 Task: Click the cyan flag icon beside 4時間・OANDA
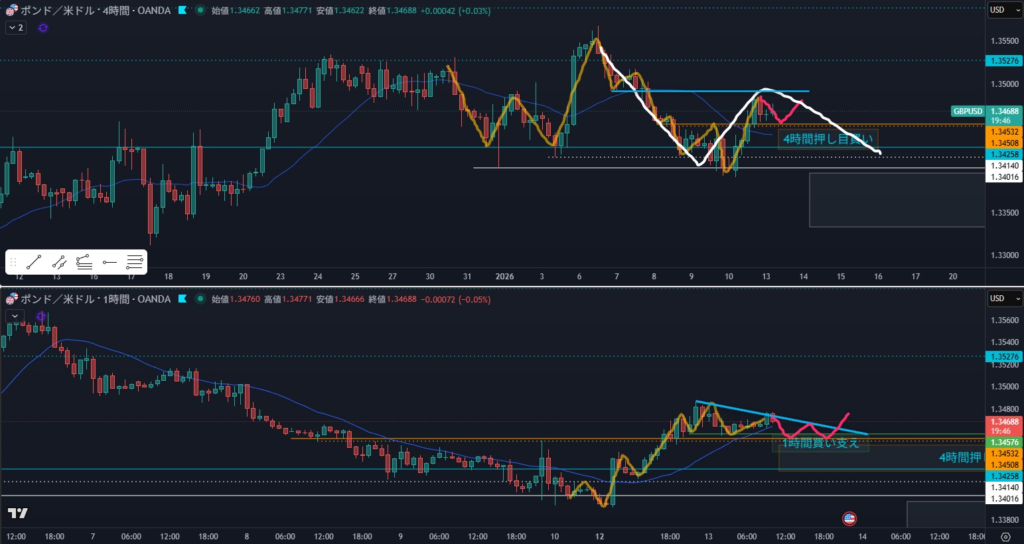(182, 10)
